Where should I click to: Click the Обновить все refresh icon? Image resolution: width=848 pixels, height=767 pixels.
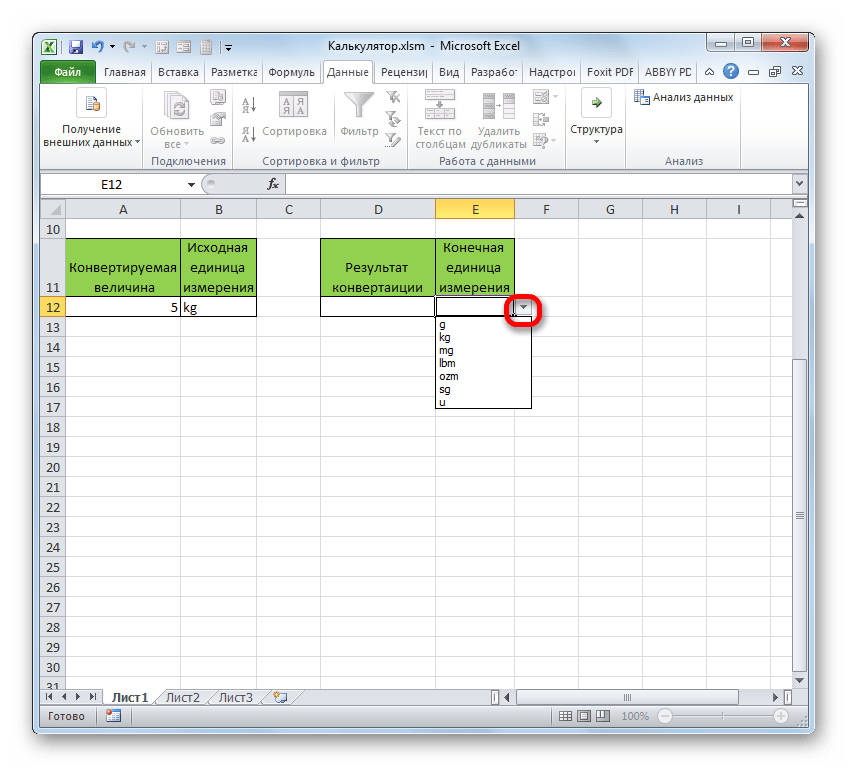[x=177, y=119]
